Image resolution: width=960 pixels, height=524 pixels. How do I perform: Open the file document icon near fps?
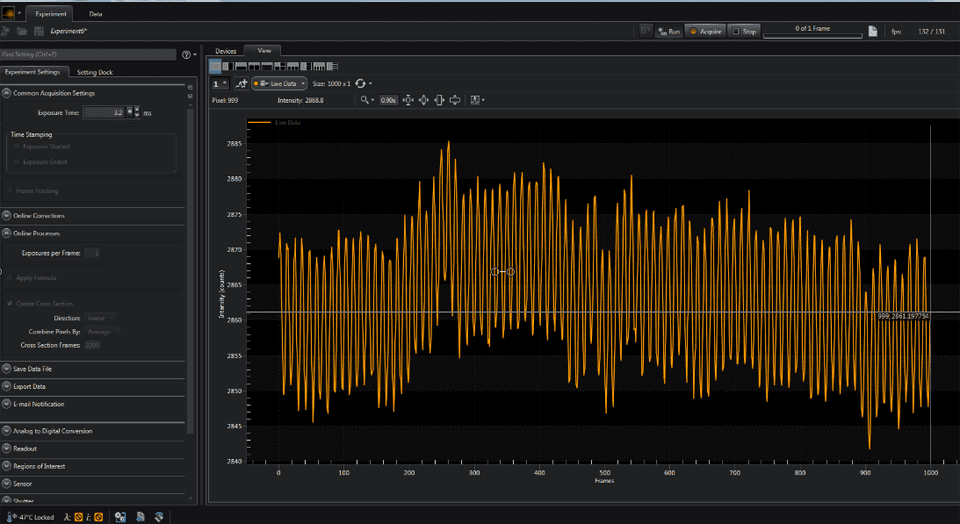click(873, 31)
